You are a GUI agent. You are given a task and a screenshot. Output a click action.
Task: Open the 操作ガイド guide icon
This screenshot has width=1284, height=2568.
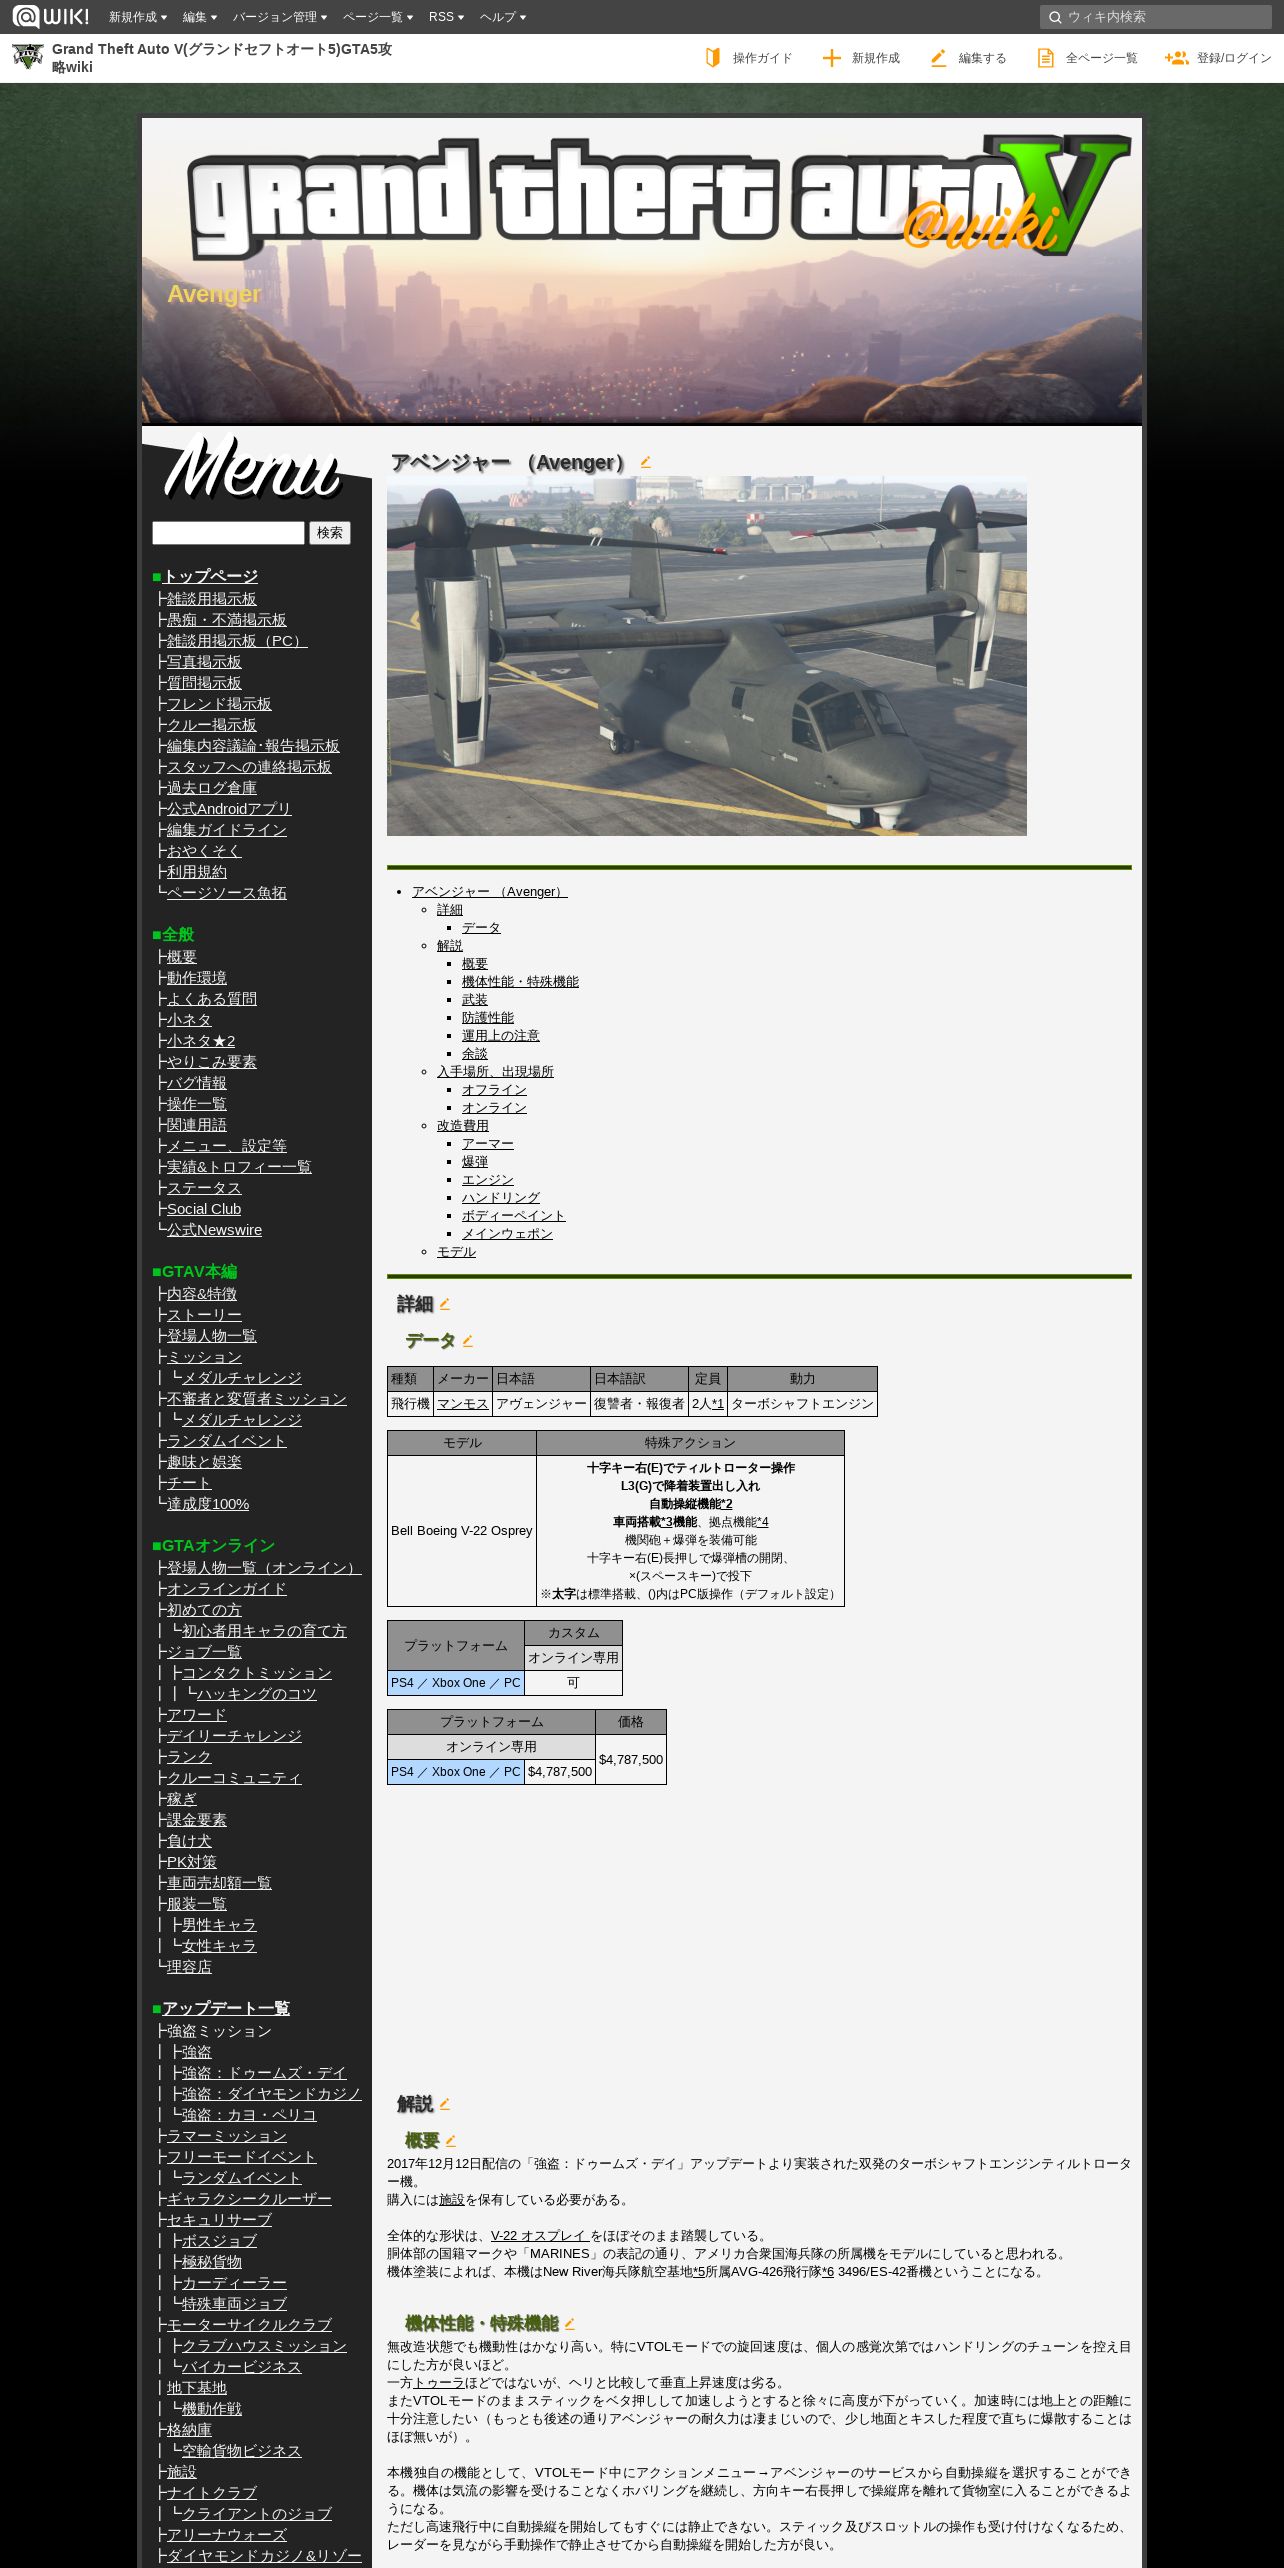pos(713,58)
